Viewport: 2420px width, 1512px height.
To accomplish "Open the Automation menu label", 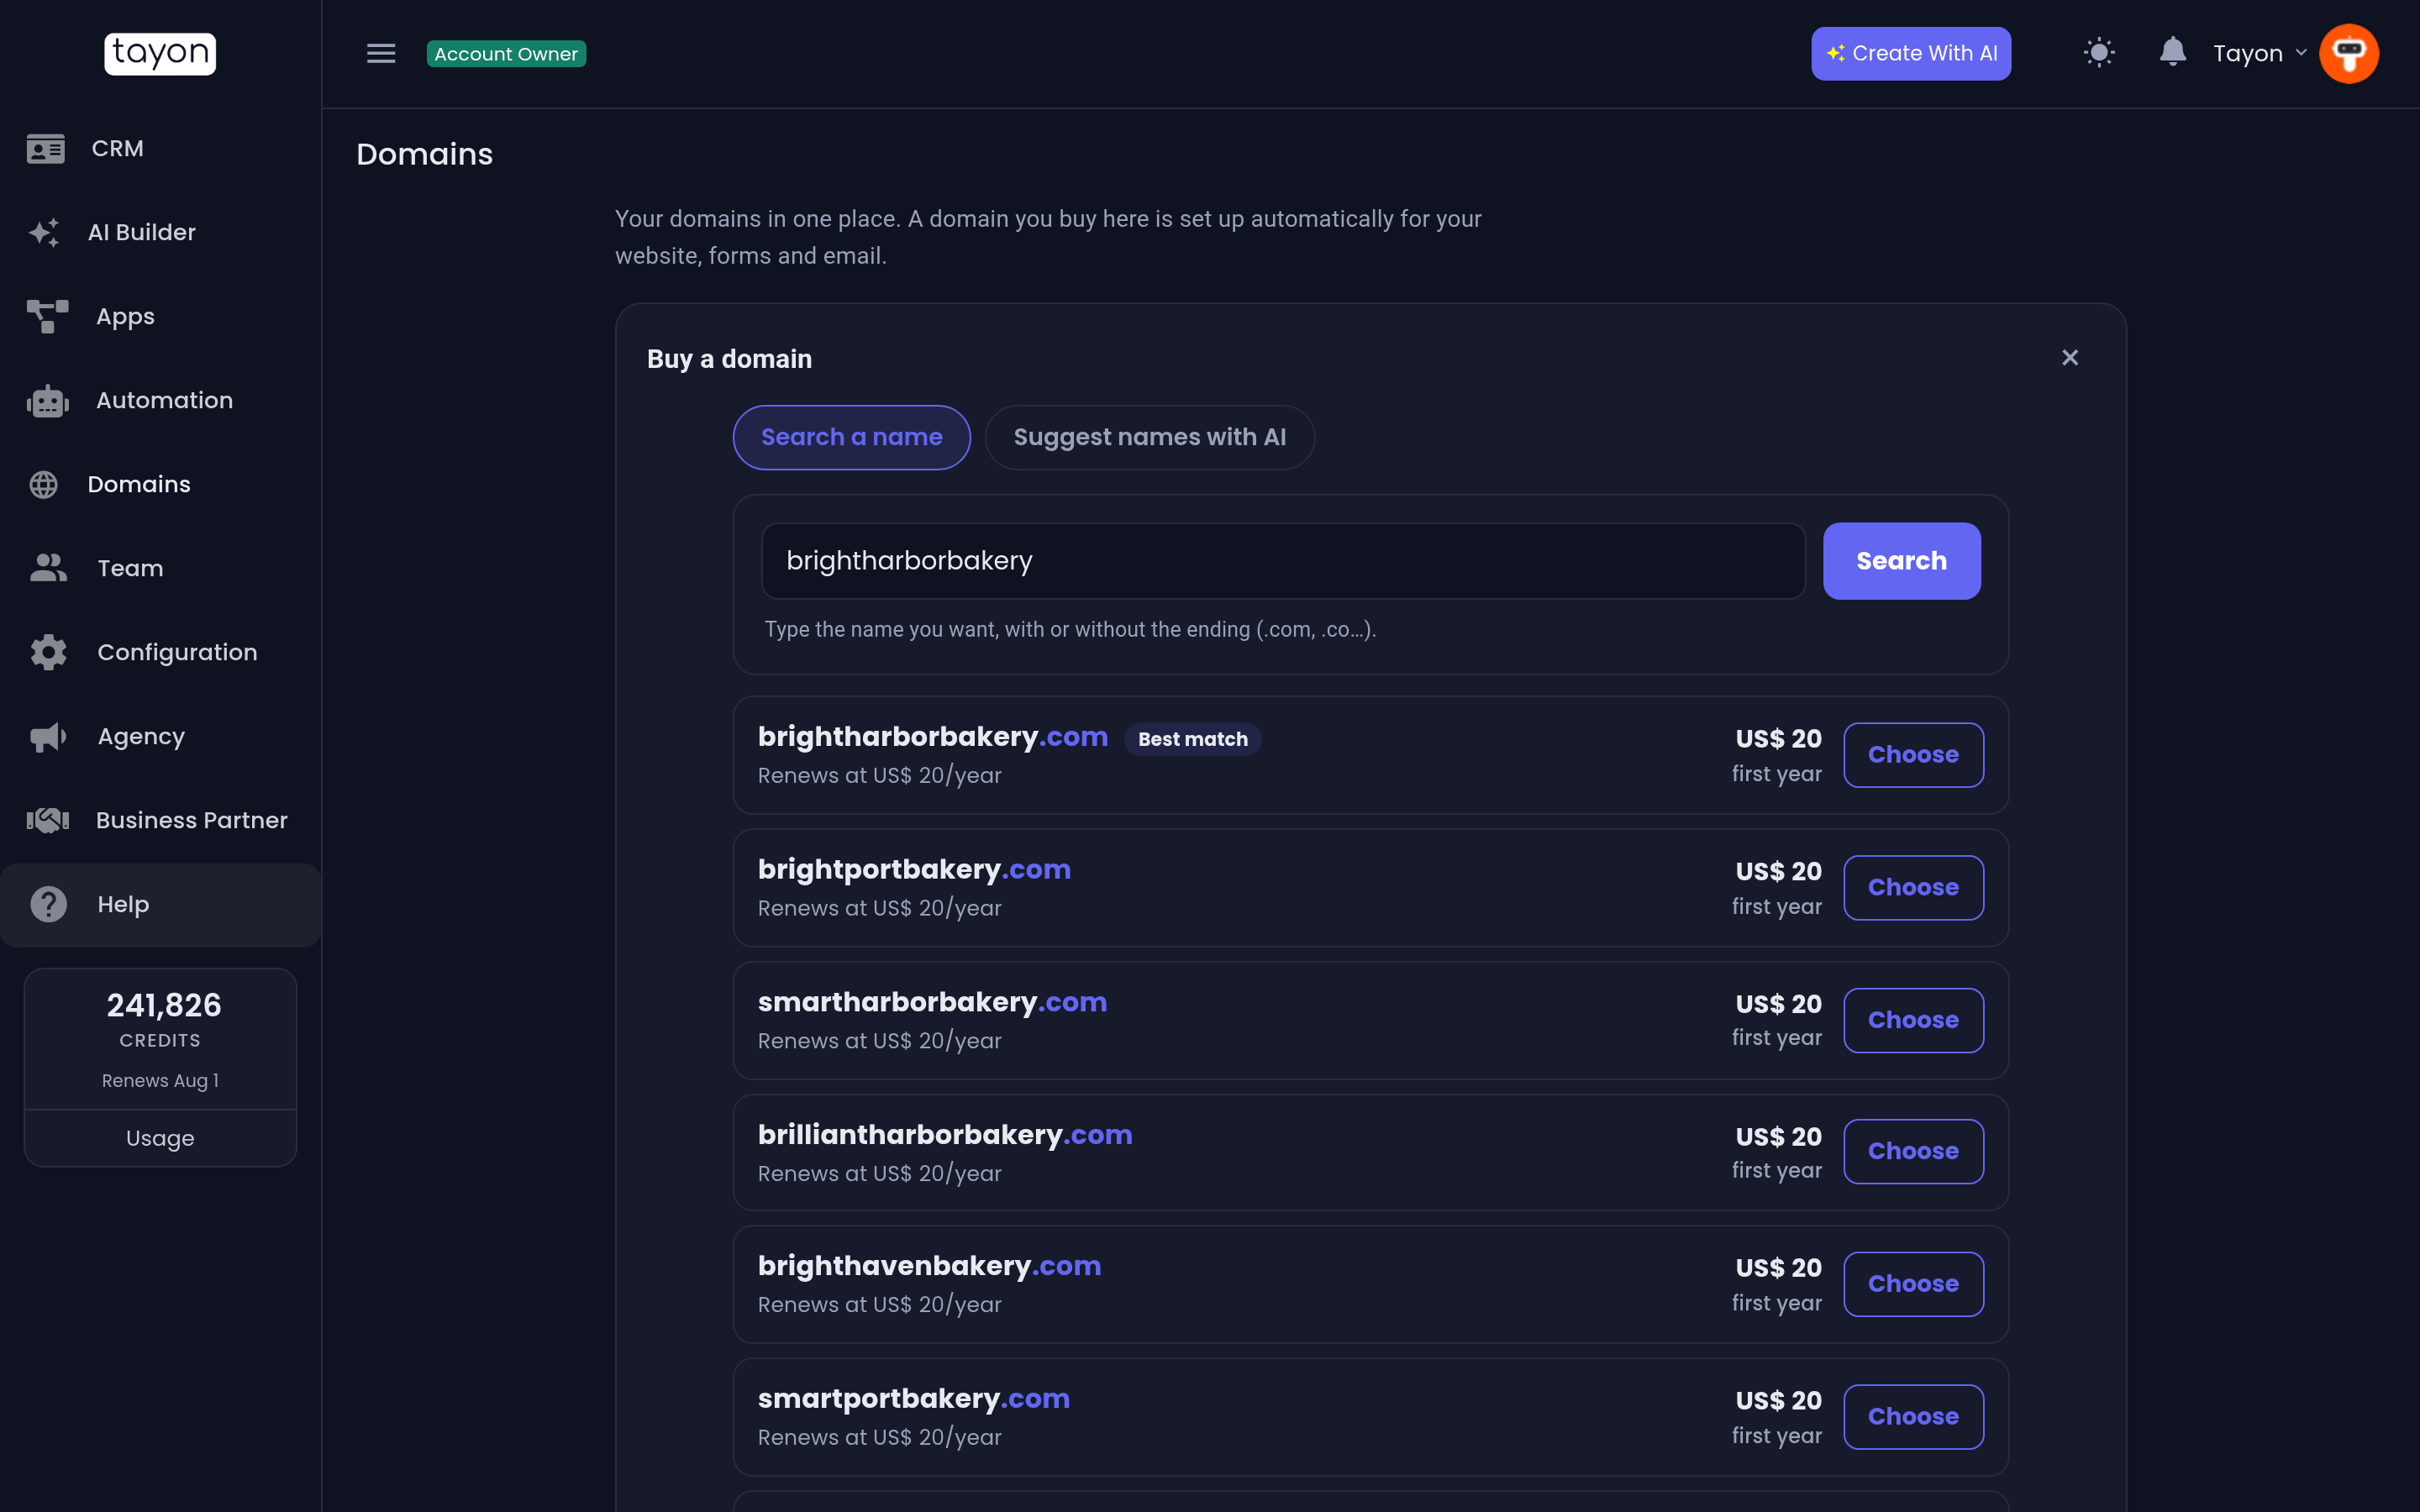I will coord(165,401).
